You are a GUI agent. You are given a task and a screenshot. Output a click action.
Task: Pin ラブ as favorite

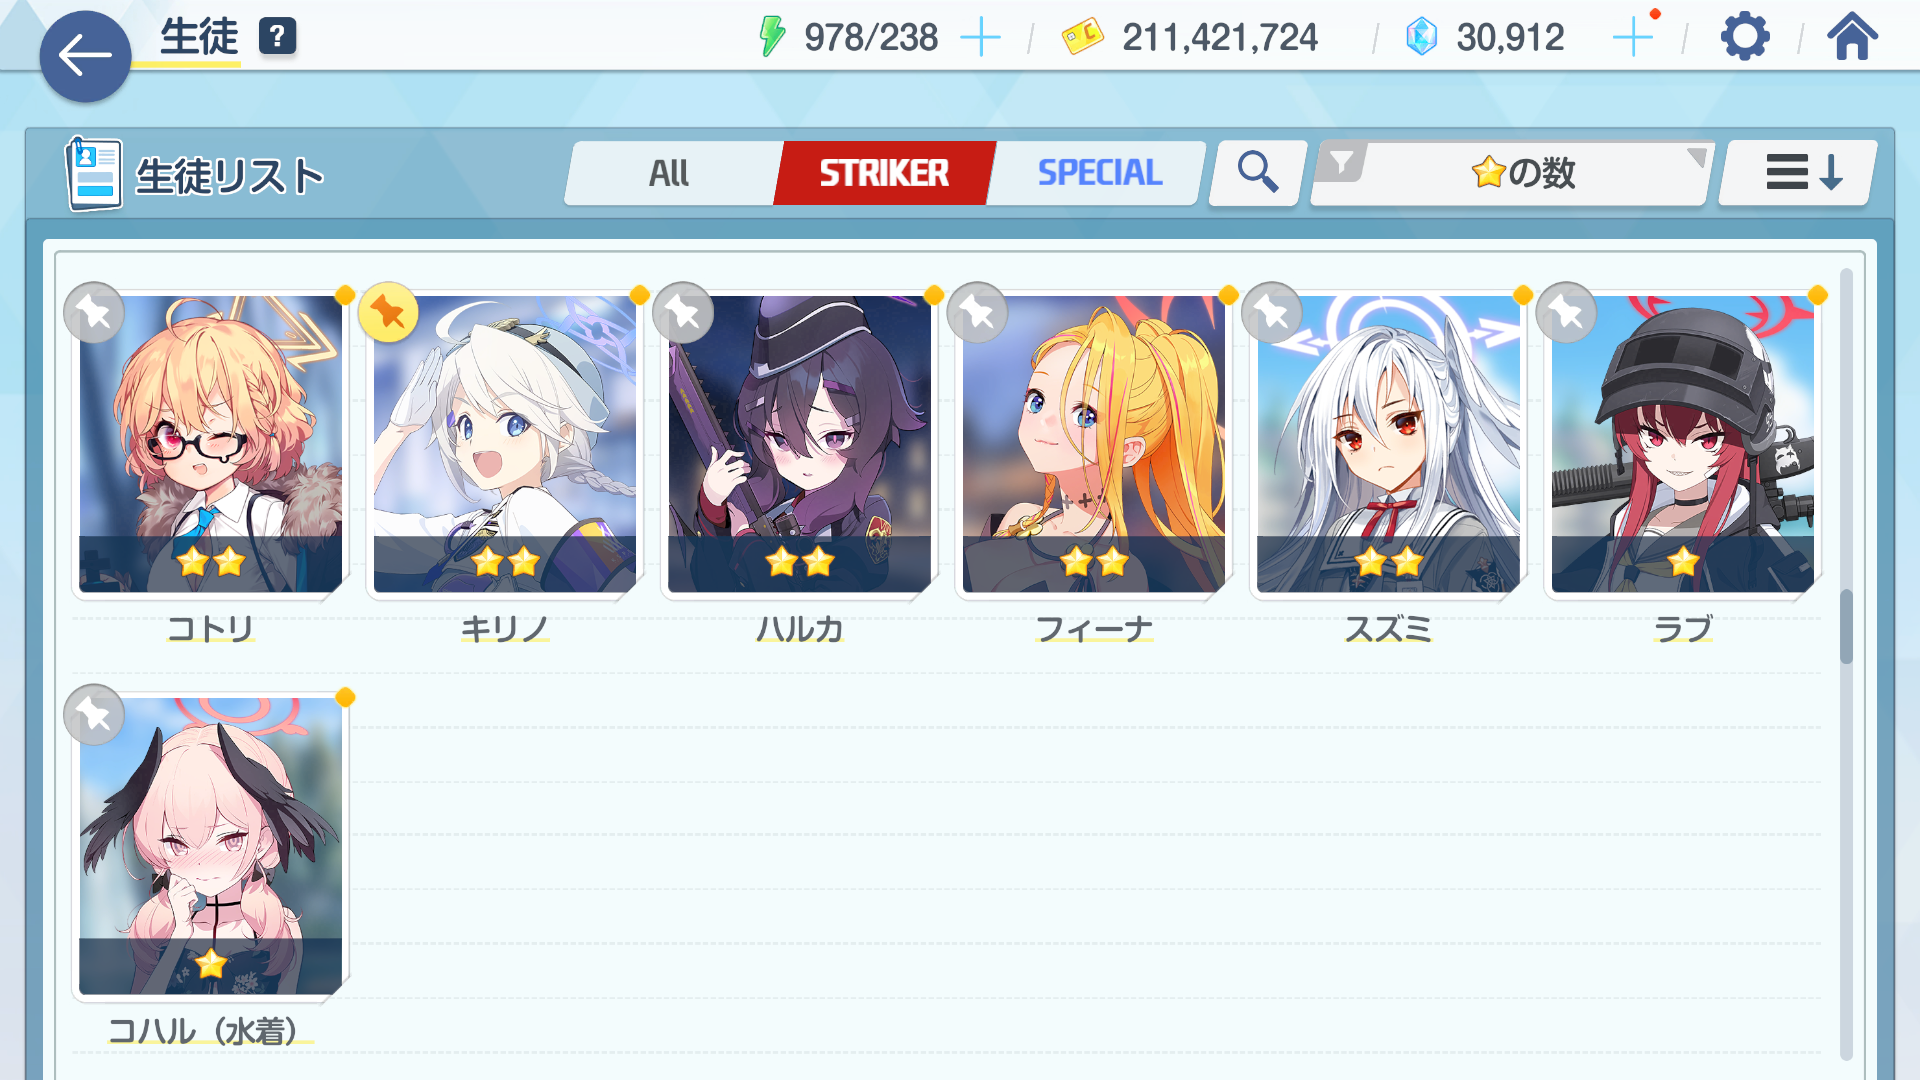[x=1566, y=313]
